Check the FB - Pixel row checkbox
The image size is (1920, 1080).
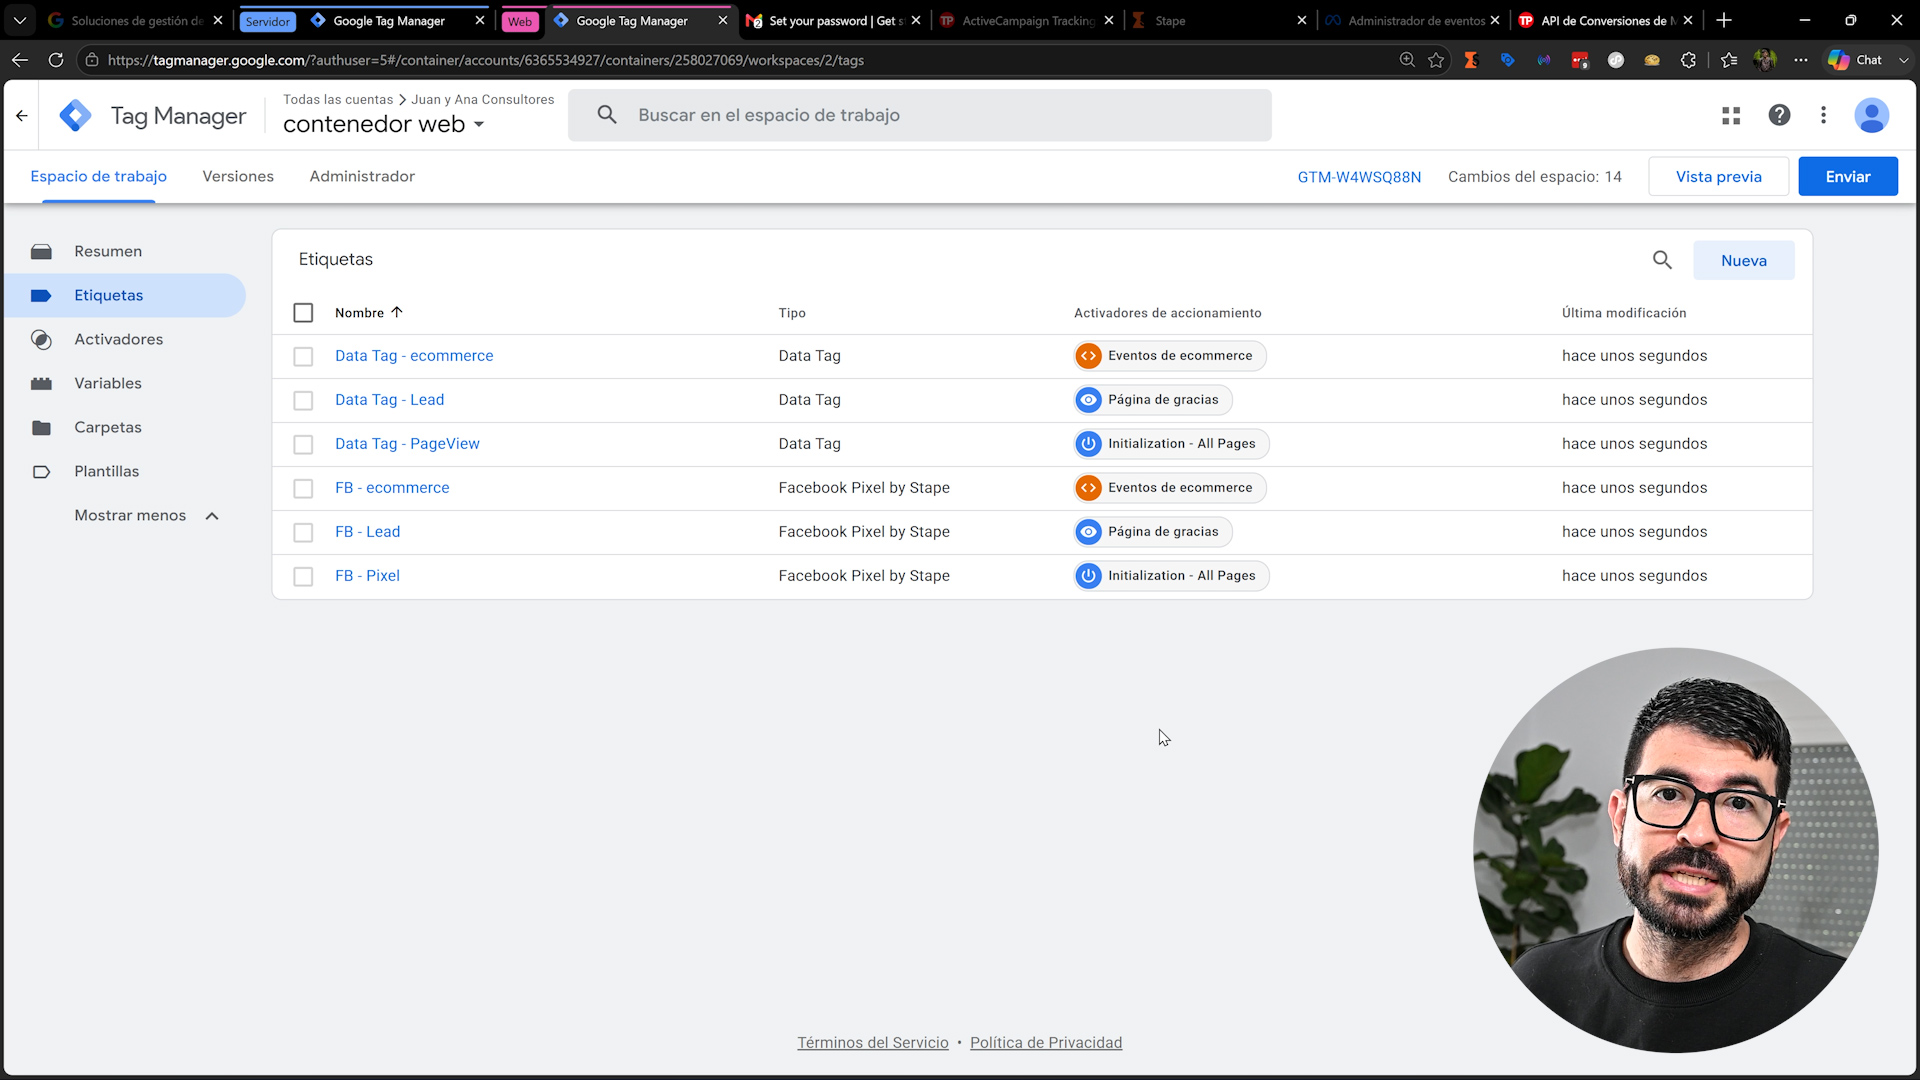coord(303,577)
